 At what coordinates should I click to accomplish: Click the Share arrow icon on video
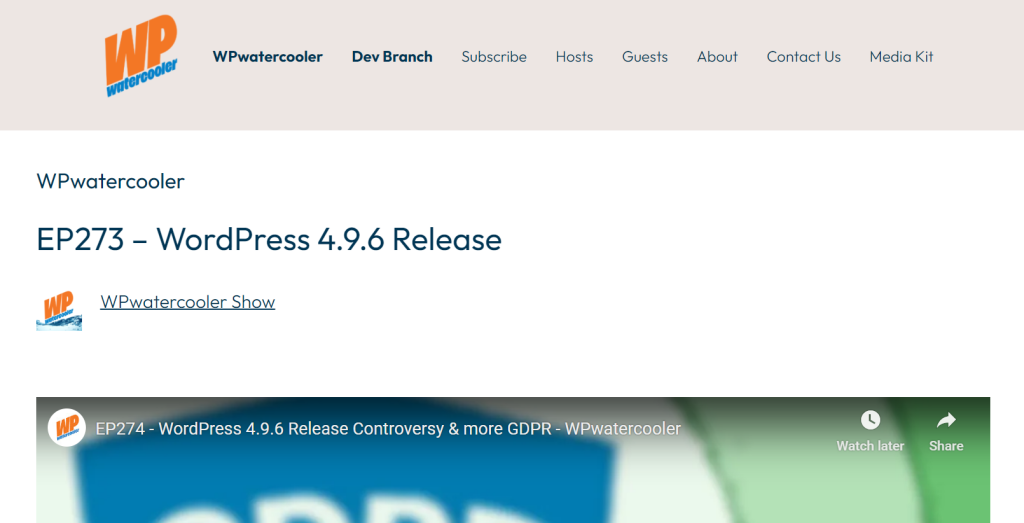point(946,420)
